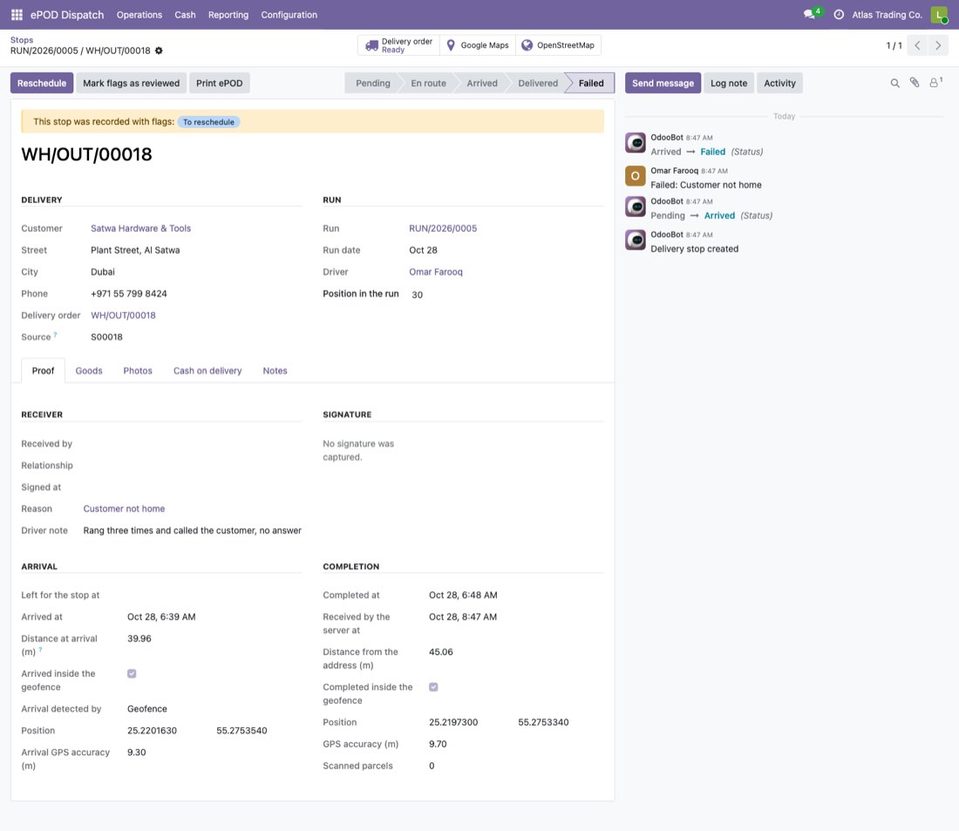959x831 pixels.
Task: Open the Configuration menu
Action: (x=289, y=15)
